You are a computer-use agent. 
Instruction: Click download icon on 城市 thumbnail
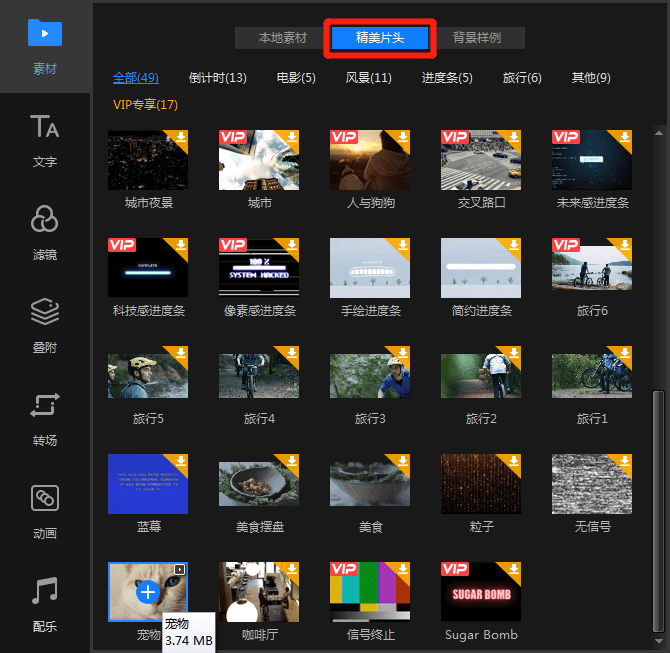click(x=292, y=137)
